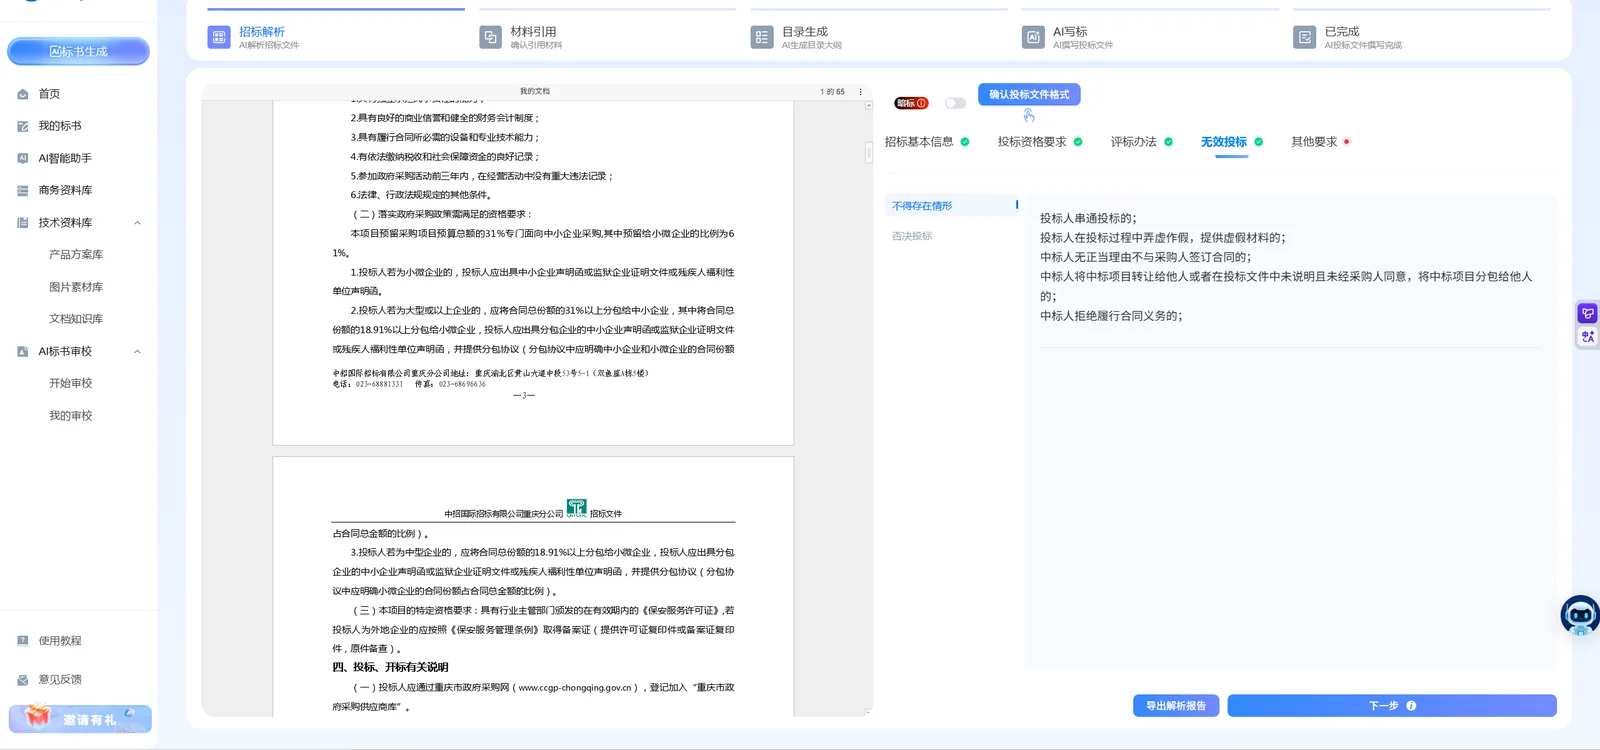Open 我的标书 in sidebar

tap(60, 126)
